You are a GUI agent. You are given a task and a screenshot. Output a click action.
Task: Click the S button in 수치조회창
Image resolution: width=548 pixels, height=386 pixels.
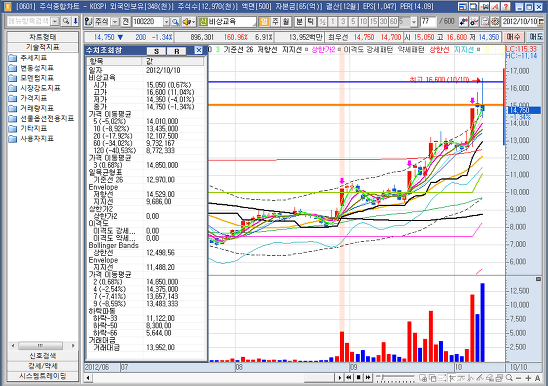(x=156, y=51)
